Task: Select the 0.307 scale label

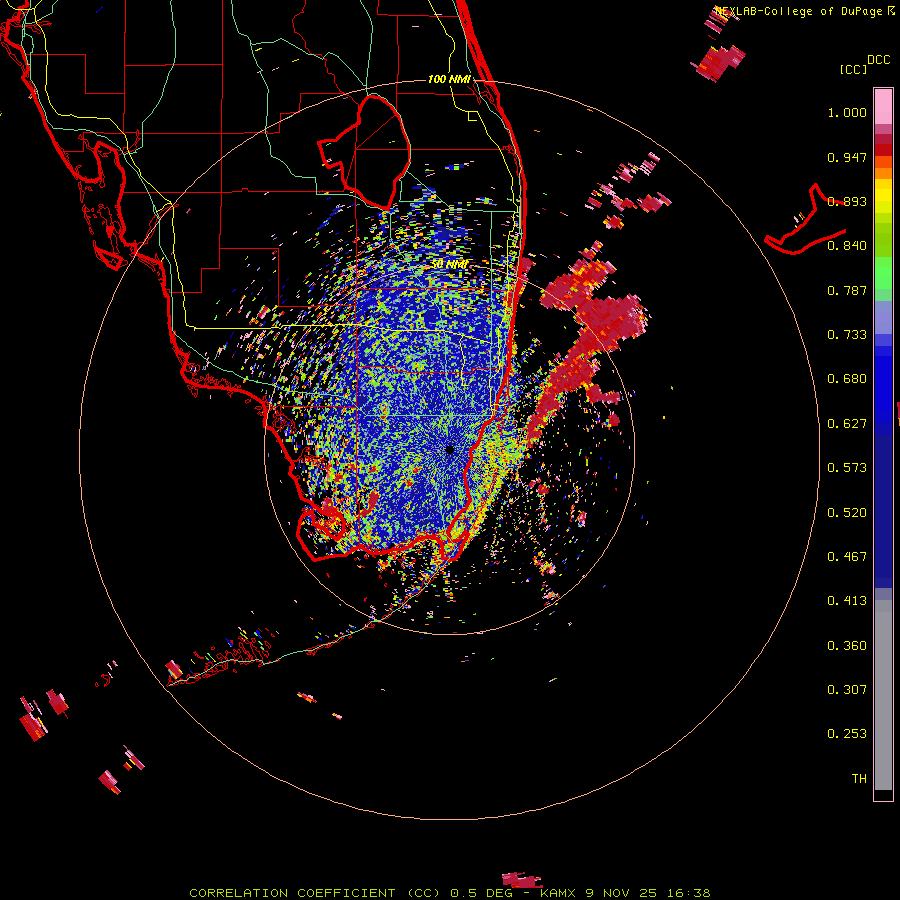Action: (x=847, y=690)
